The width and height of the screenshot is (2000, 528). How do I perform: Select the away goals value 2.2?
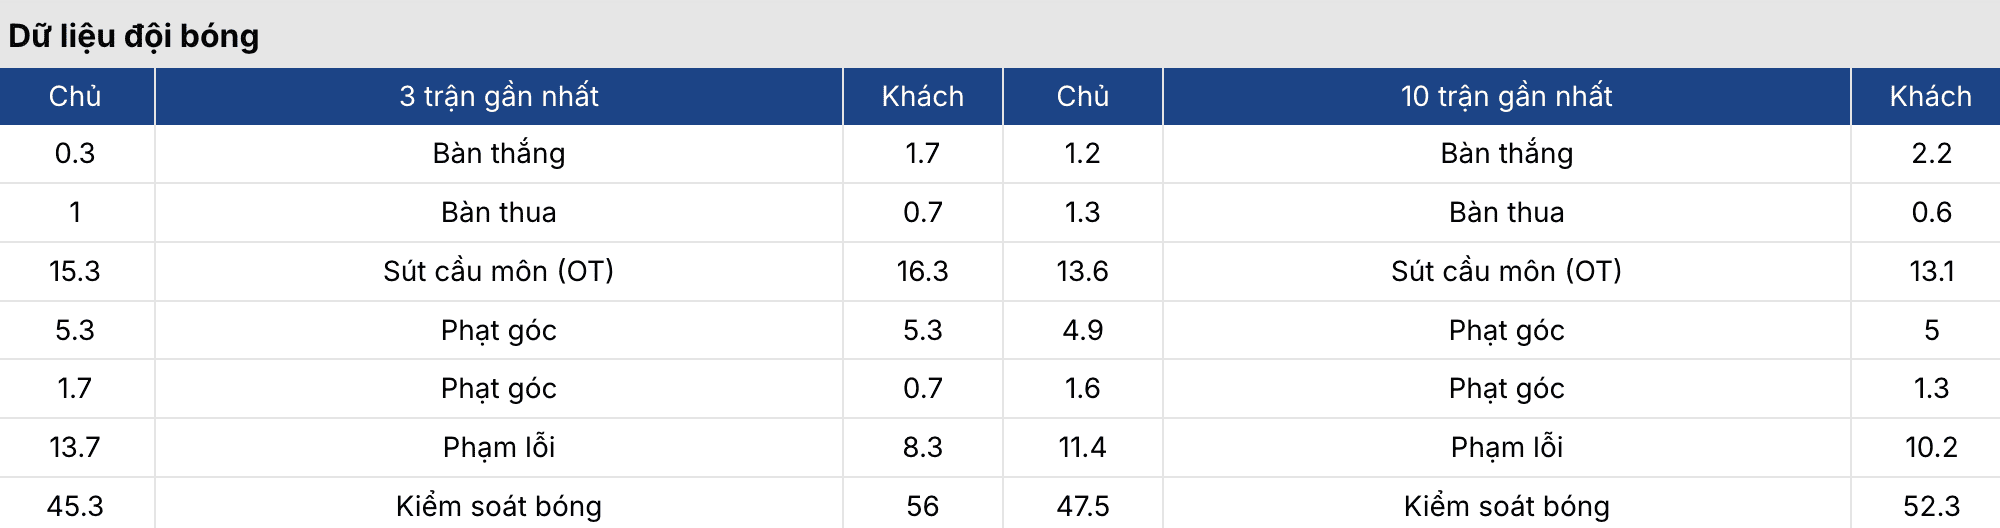click(1930, 153)
